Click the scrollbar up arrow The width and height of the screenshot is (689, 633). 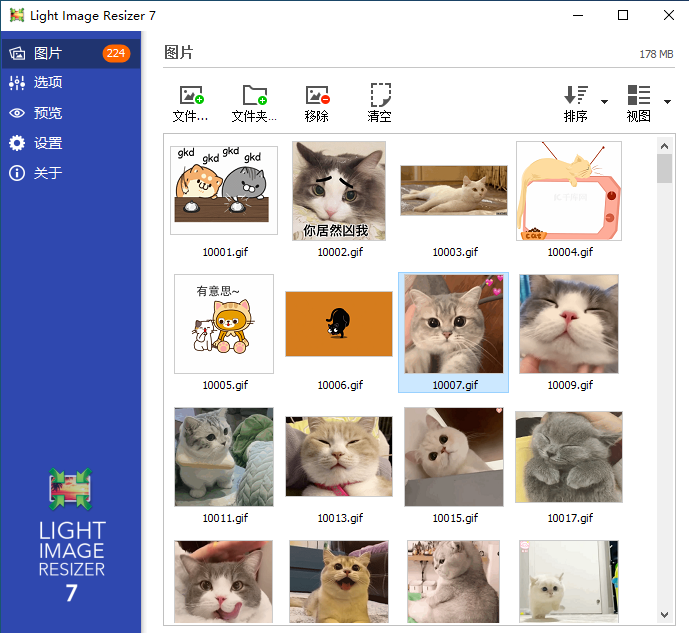coord(664,146)
